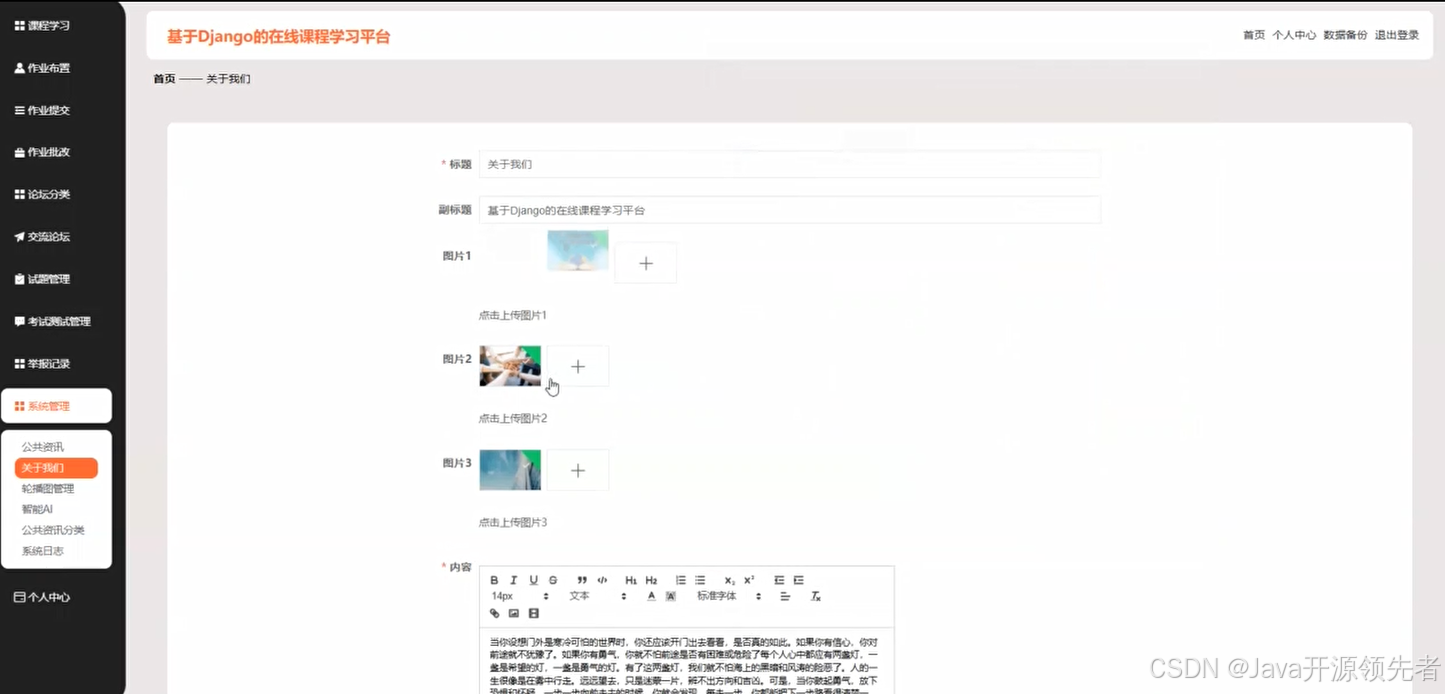Open the font color swatch in the editor

pos(651,597)
